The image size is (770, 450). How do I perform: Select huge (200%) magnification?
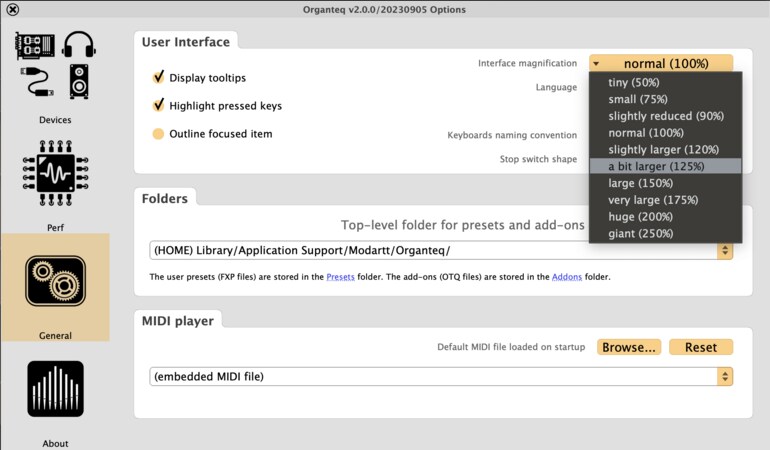pos(665,217)
